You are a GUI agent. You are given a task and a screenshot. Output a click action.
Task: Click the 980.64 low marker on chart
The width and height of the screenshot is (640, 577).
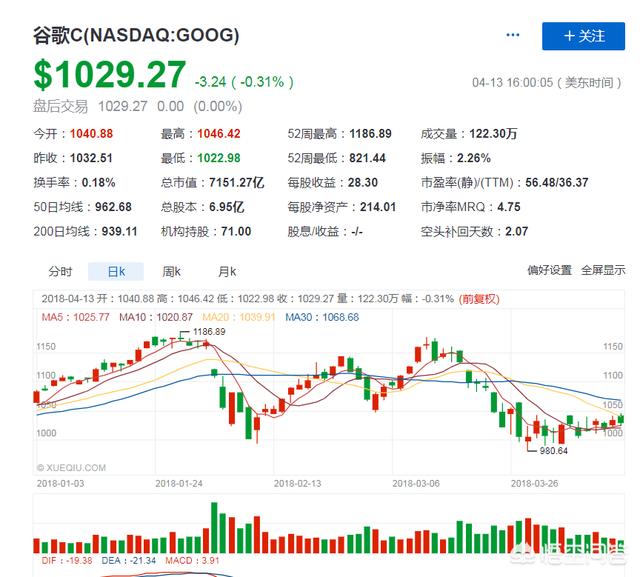pyautogui.click(x=553, y=451)
